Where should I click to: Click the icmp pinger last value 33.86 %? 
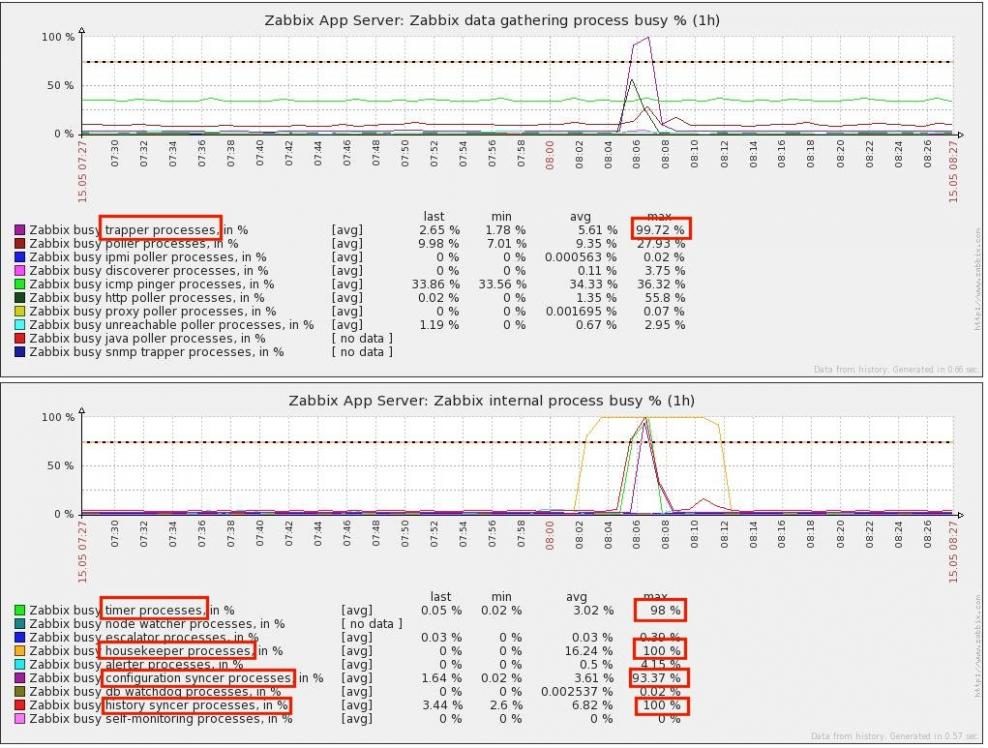tap(436, 284)
